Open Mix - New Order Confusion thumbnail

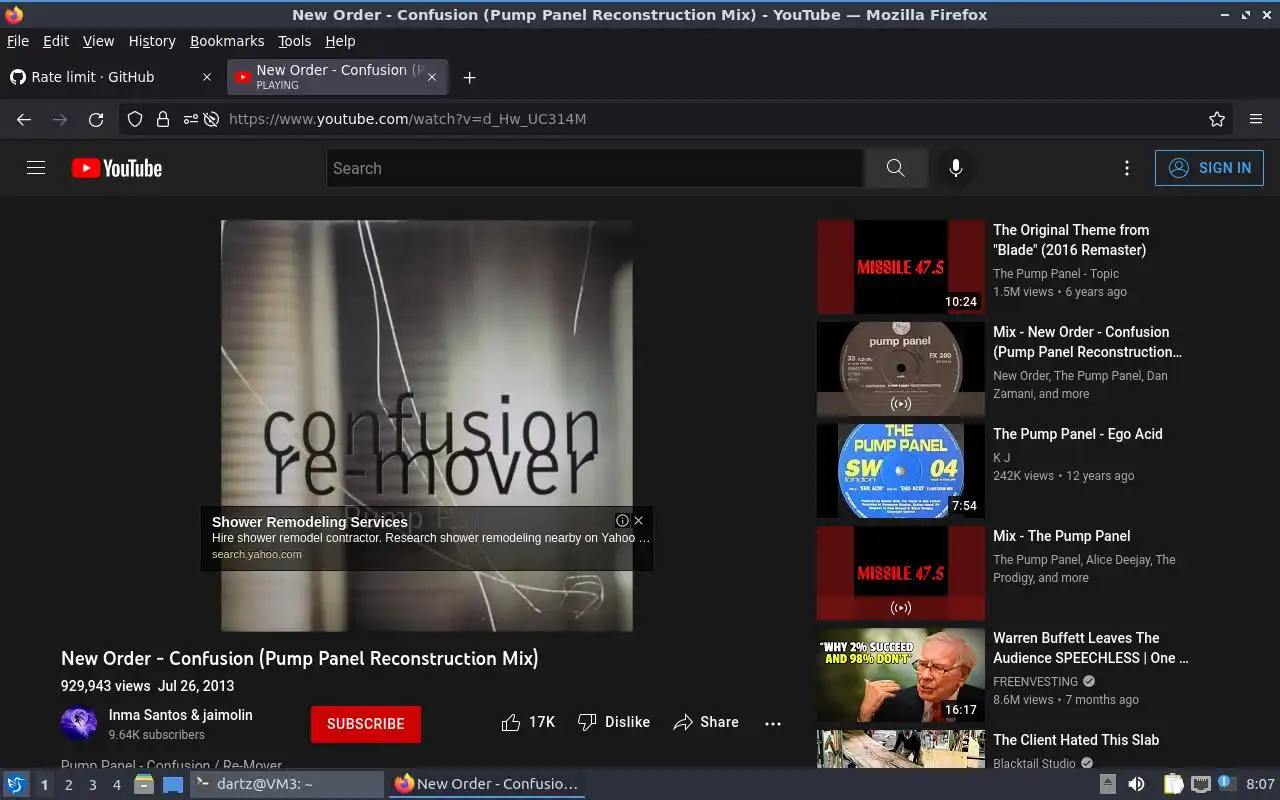901,369
